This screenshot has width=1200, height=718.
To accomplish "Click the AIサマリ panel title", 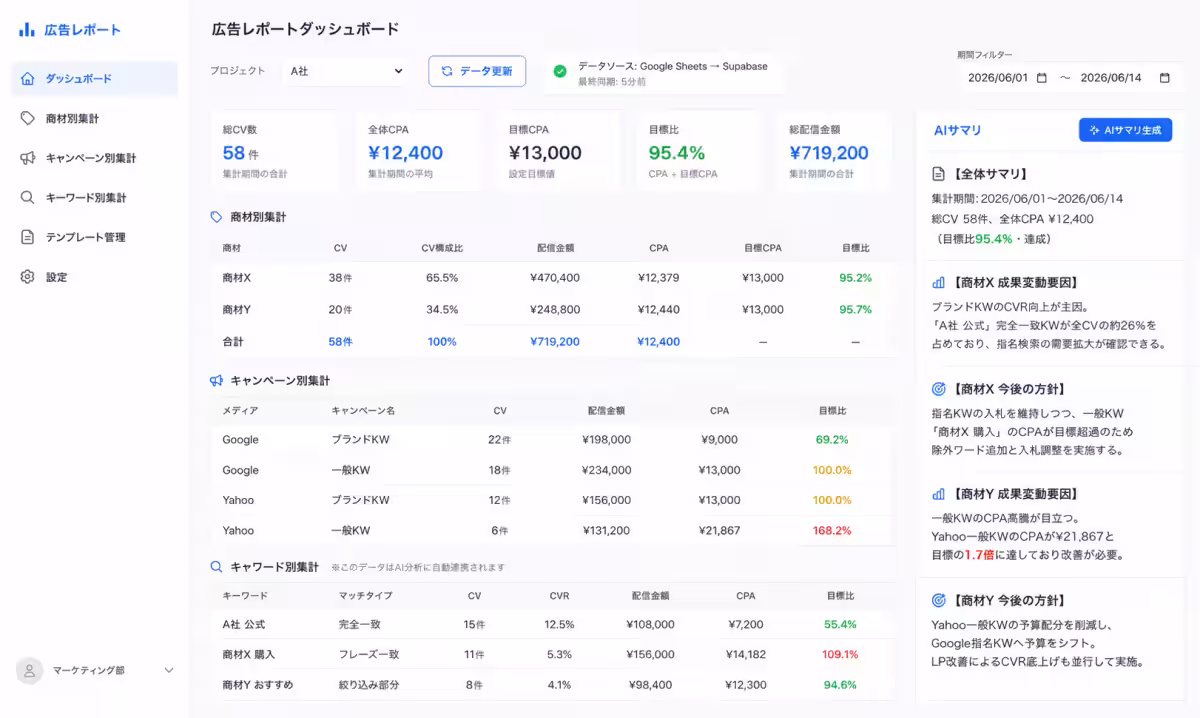I will coord(957,130).
